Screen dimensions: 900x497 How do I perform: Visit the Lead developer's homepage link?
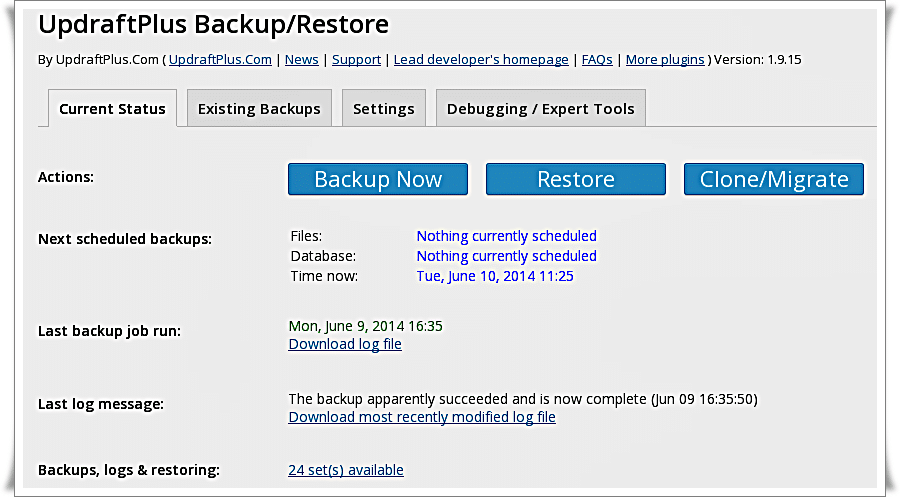point(481,60)
